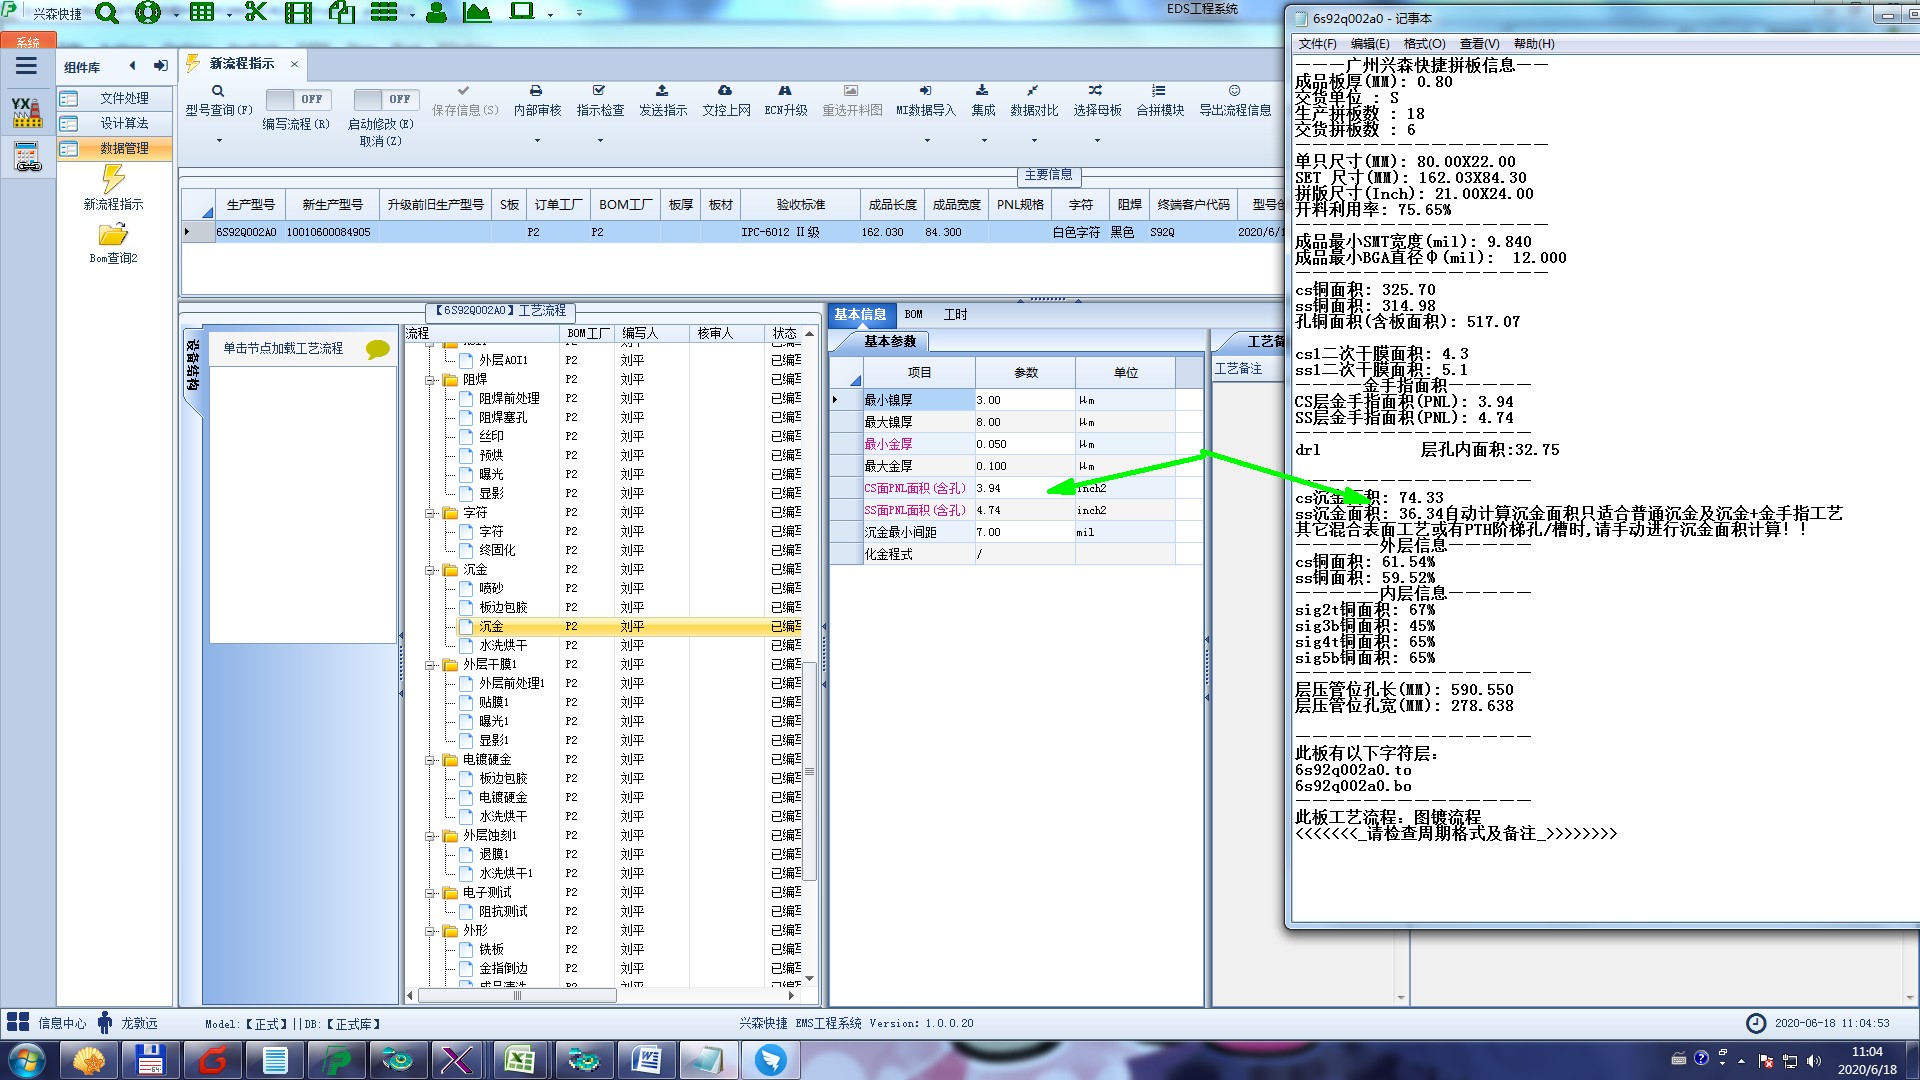1920x1080 pixels.
Task: Click the 导出流程信息 smiley icon
Action: 1235,91
